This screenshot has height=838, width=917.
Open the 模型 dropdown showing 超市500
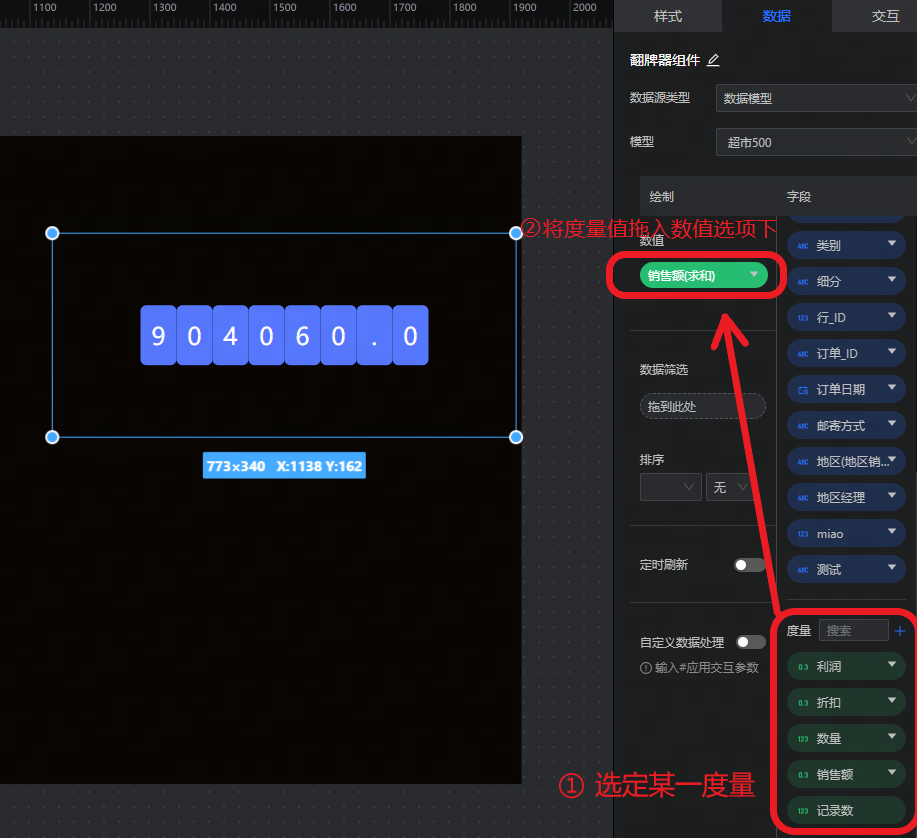pyautogui.click(x=816, y=142)
